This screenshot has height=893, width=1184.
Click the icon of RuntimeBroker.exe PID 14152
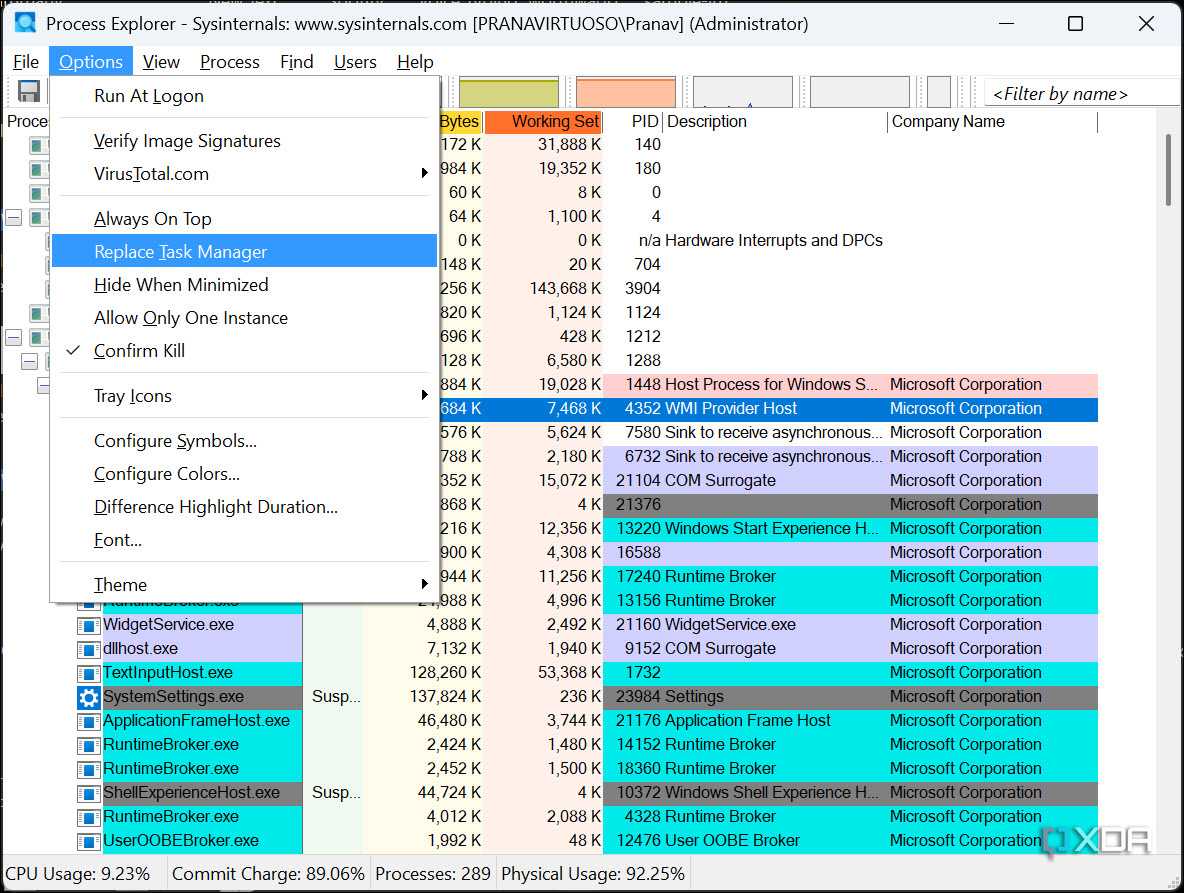88,745
